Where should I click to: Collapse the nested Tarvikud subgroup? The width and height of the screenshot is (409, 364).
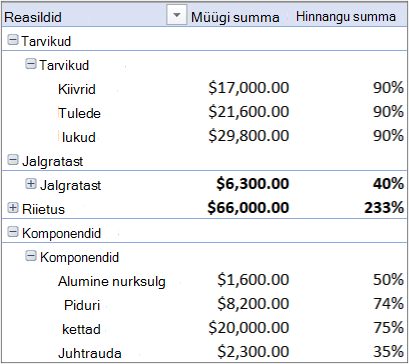[x=31, y=64]
